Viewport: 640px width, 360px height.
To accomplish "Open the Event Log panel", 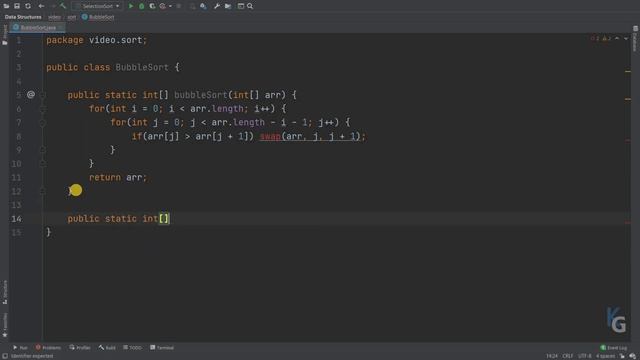I will pos(613,348).
